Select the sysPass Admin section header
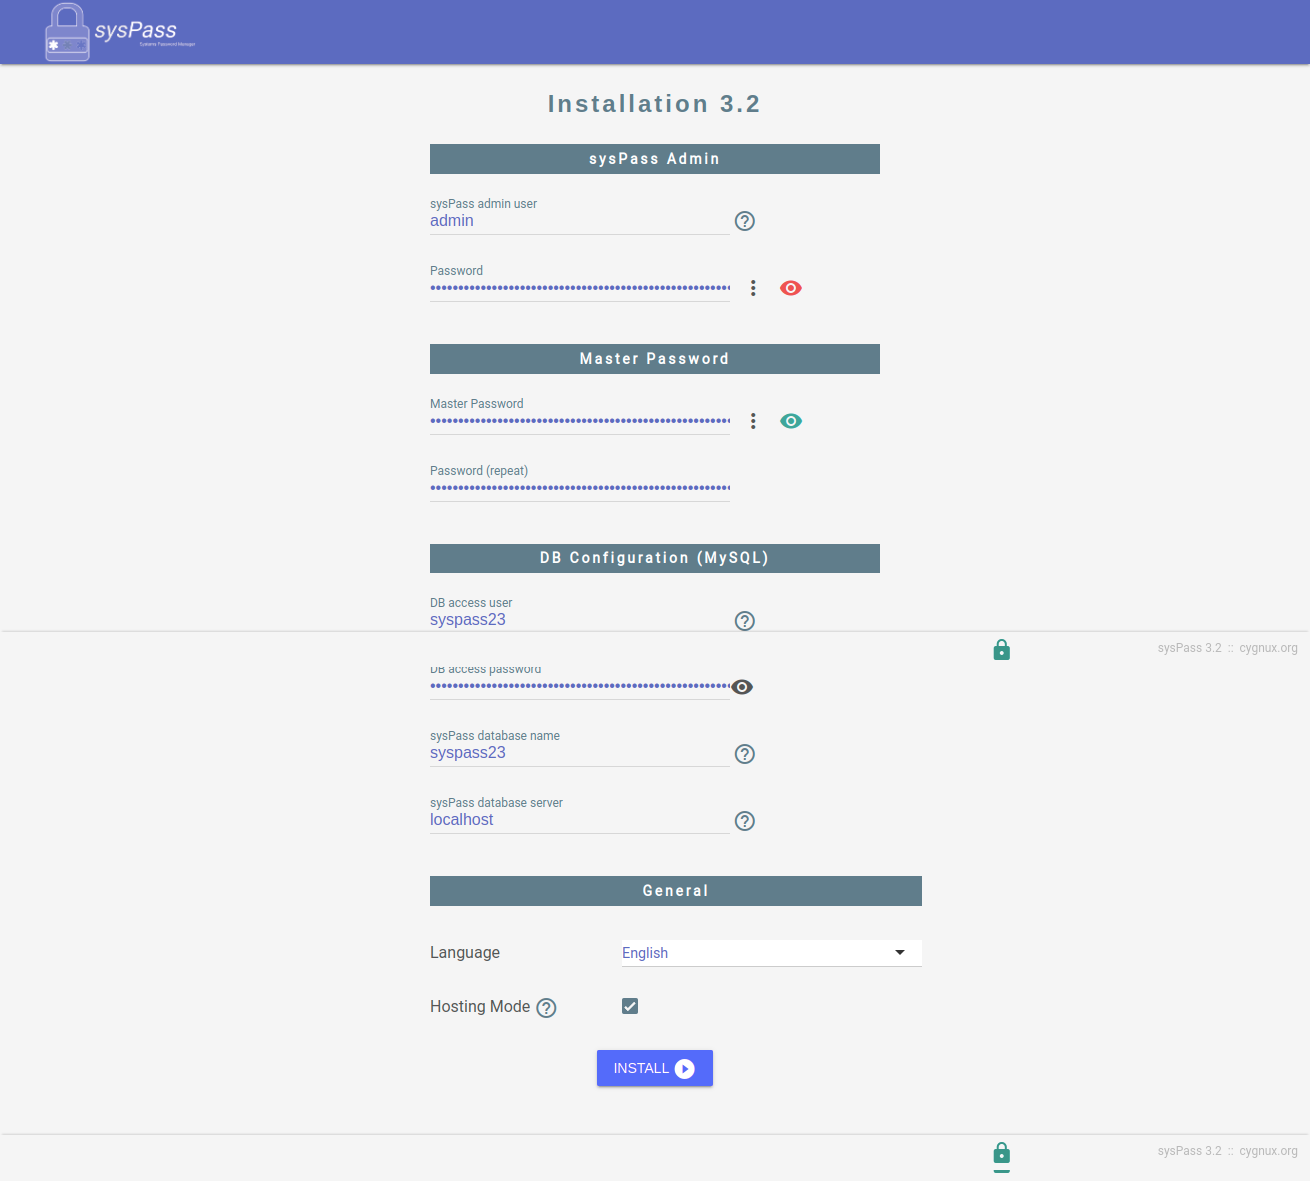This screenshot has height=1181, width=1310. (654, 158)
